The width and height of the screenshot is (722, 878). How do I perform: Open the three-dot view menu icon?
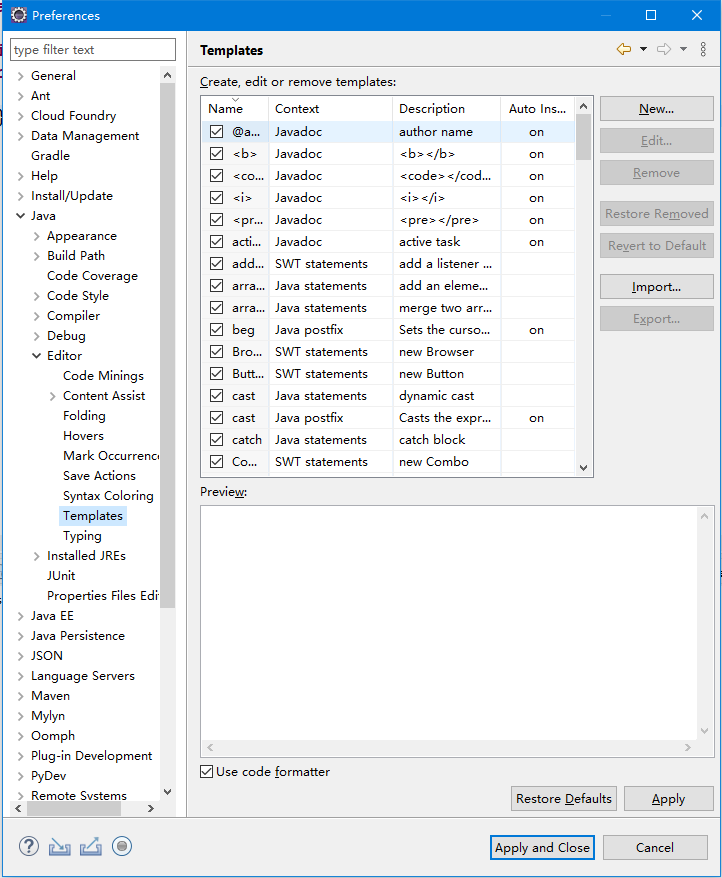click(703, 49)
